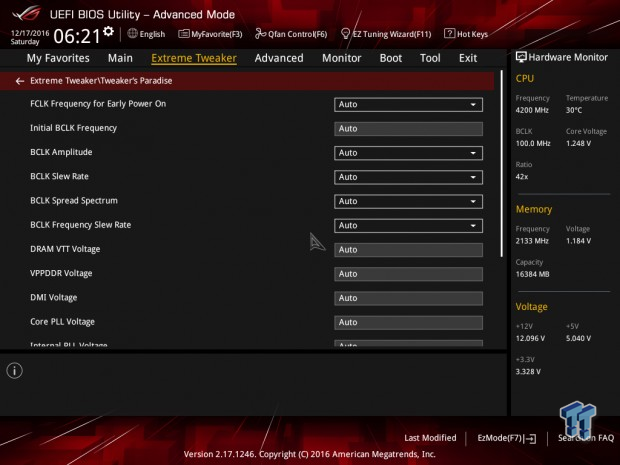Click the 5.040 V reading
The width and height of the screenshot is (620, 465).
click(578, 338)
